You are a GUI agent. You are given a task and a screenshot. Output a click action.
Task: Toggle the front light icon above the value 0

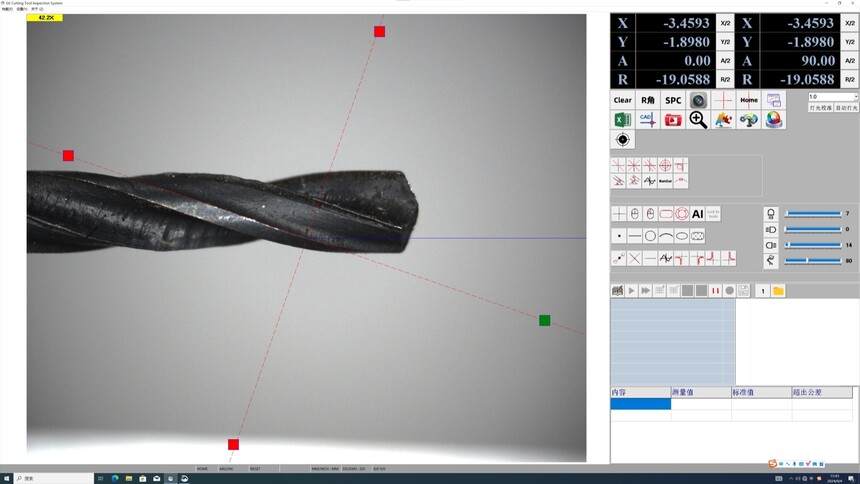click(x=771, y=229)
